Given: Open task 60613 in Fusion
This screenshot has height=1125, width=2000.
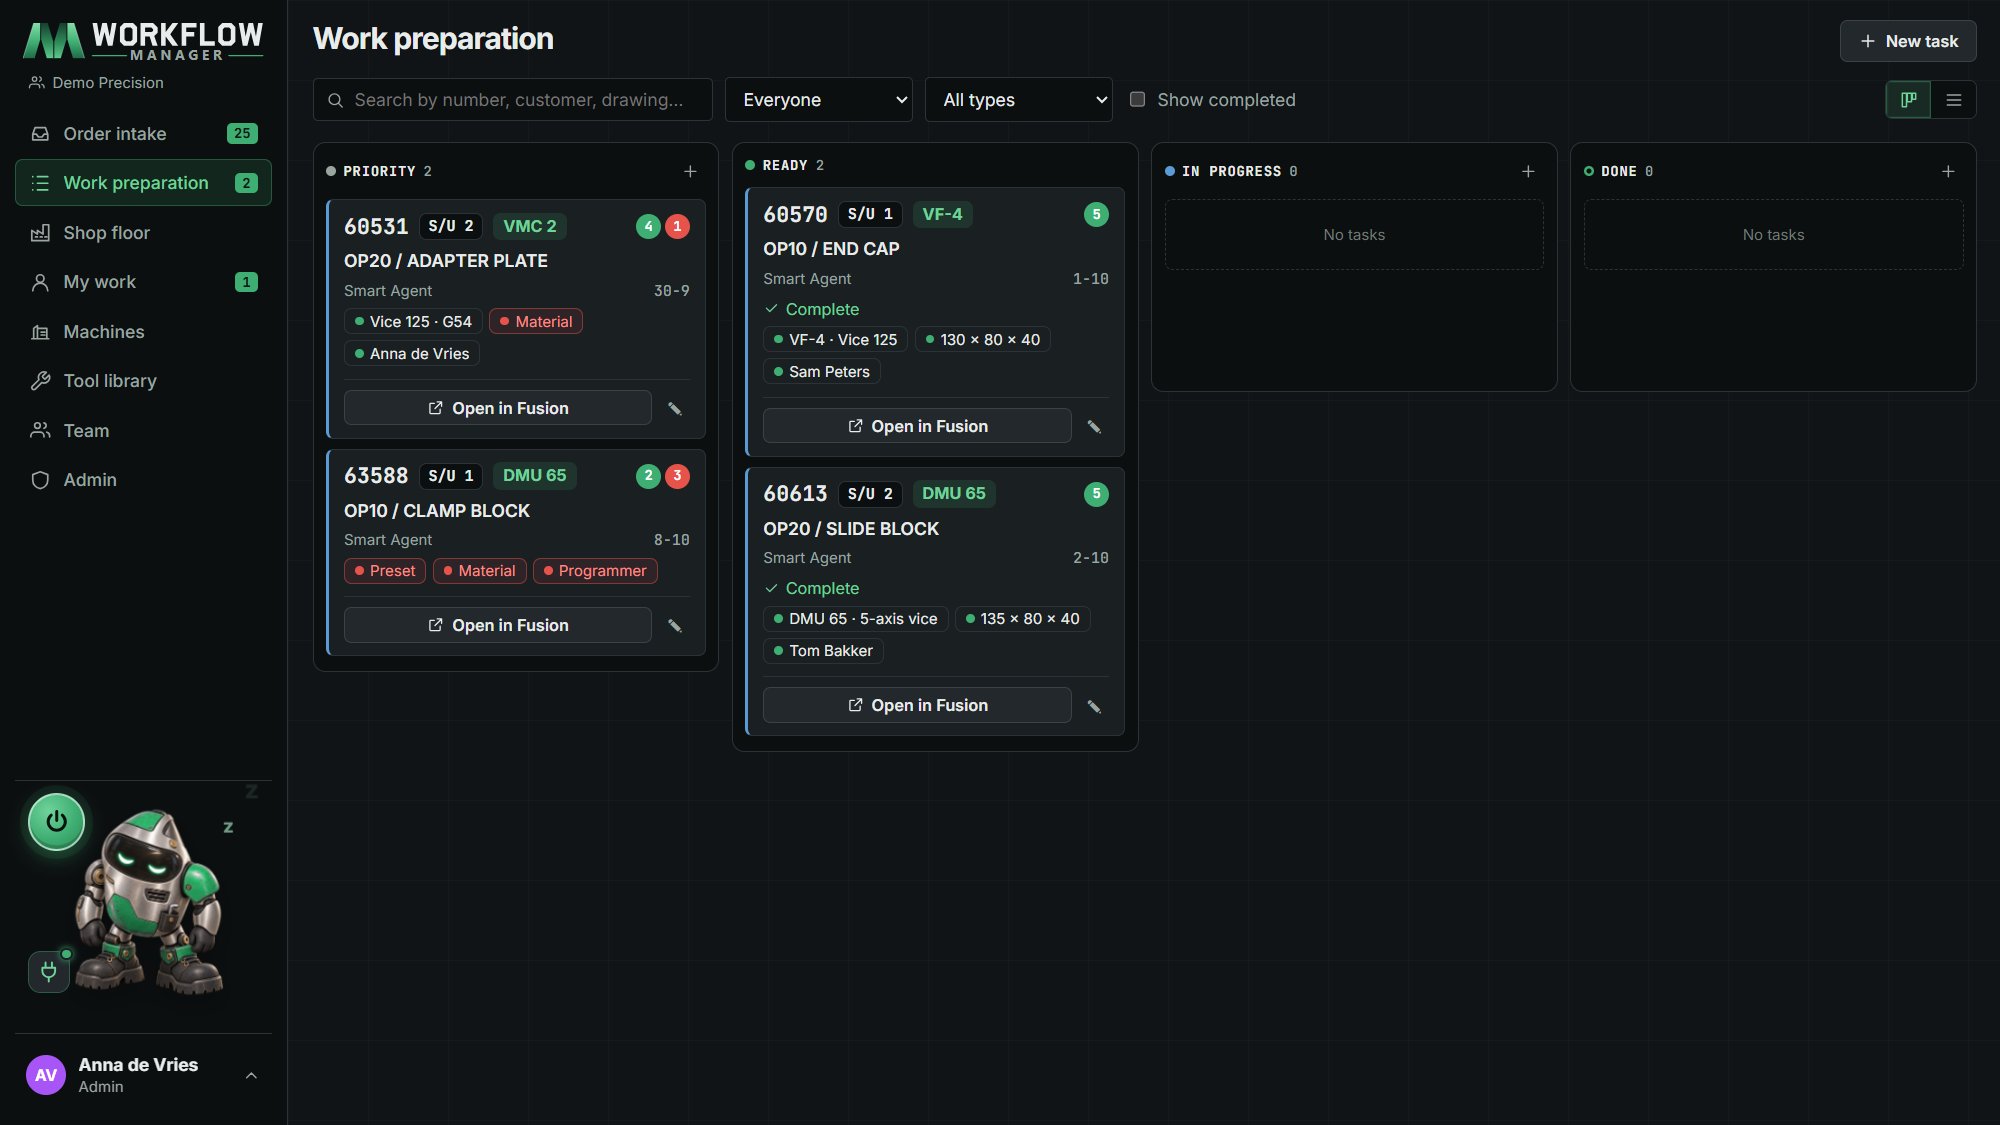Looking at the screenshot, I should (x=917, y=705).
